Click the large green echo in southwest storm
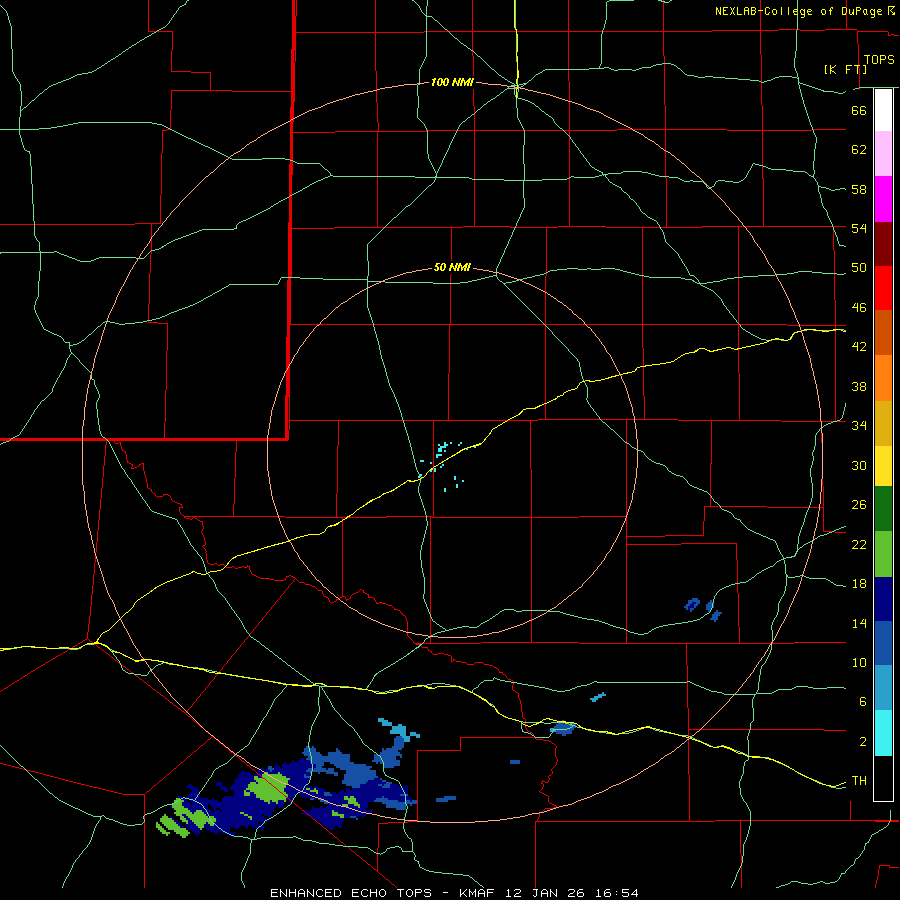Screen dimensions: 900x900 point(266,786)
